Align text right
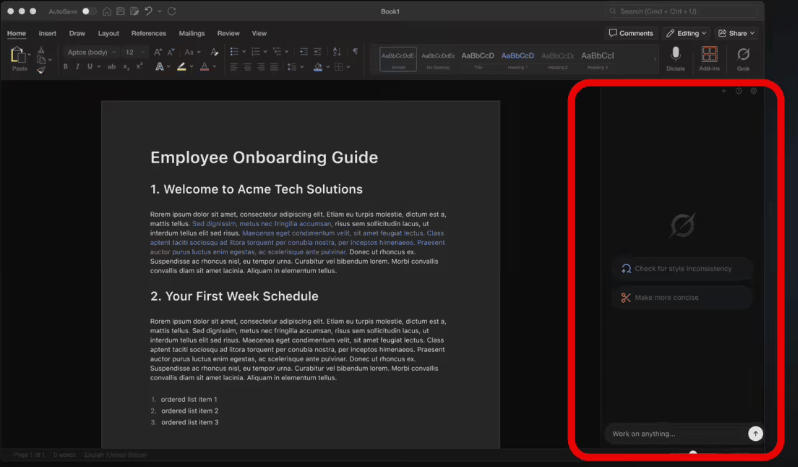The height and width of the screenshot is (467, 798). click(x=261, y=67)
